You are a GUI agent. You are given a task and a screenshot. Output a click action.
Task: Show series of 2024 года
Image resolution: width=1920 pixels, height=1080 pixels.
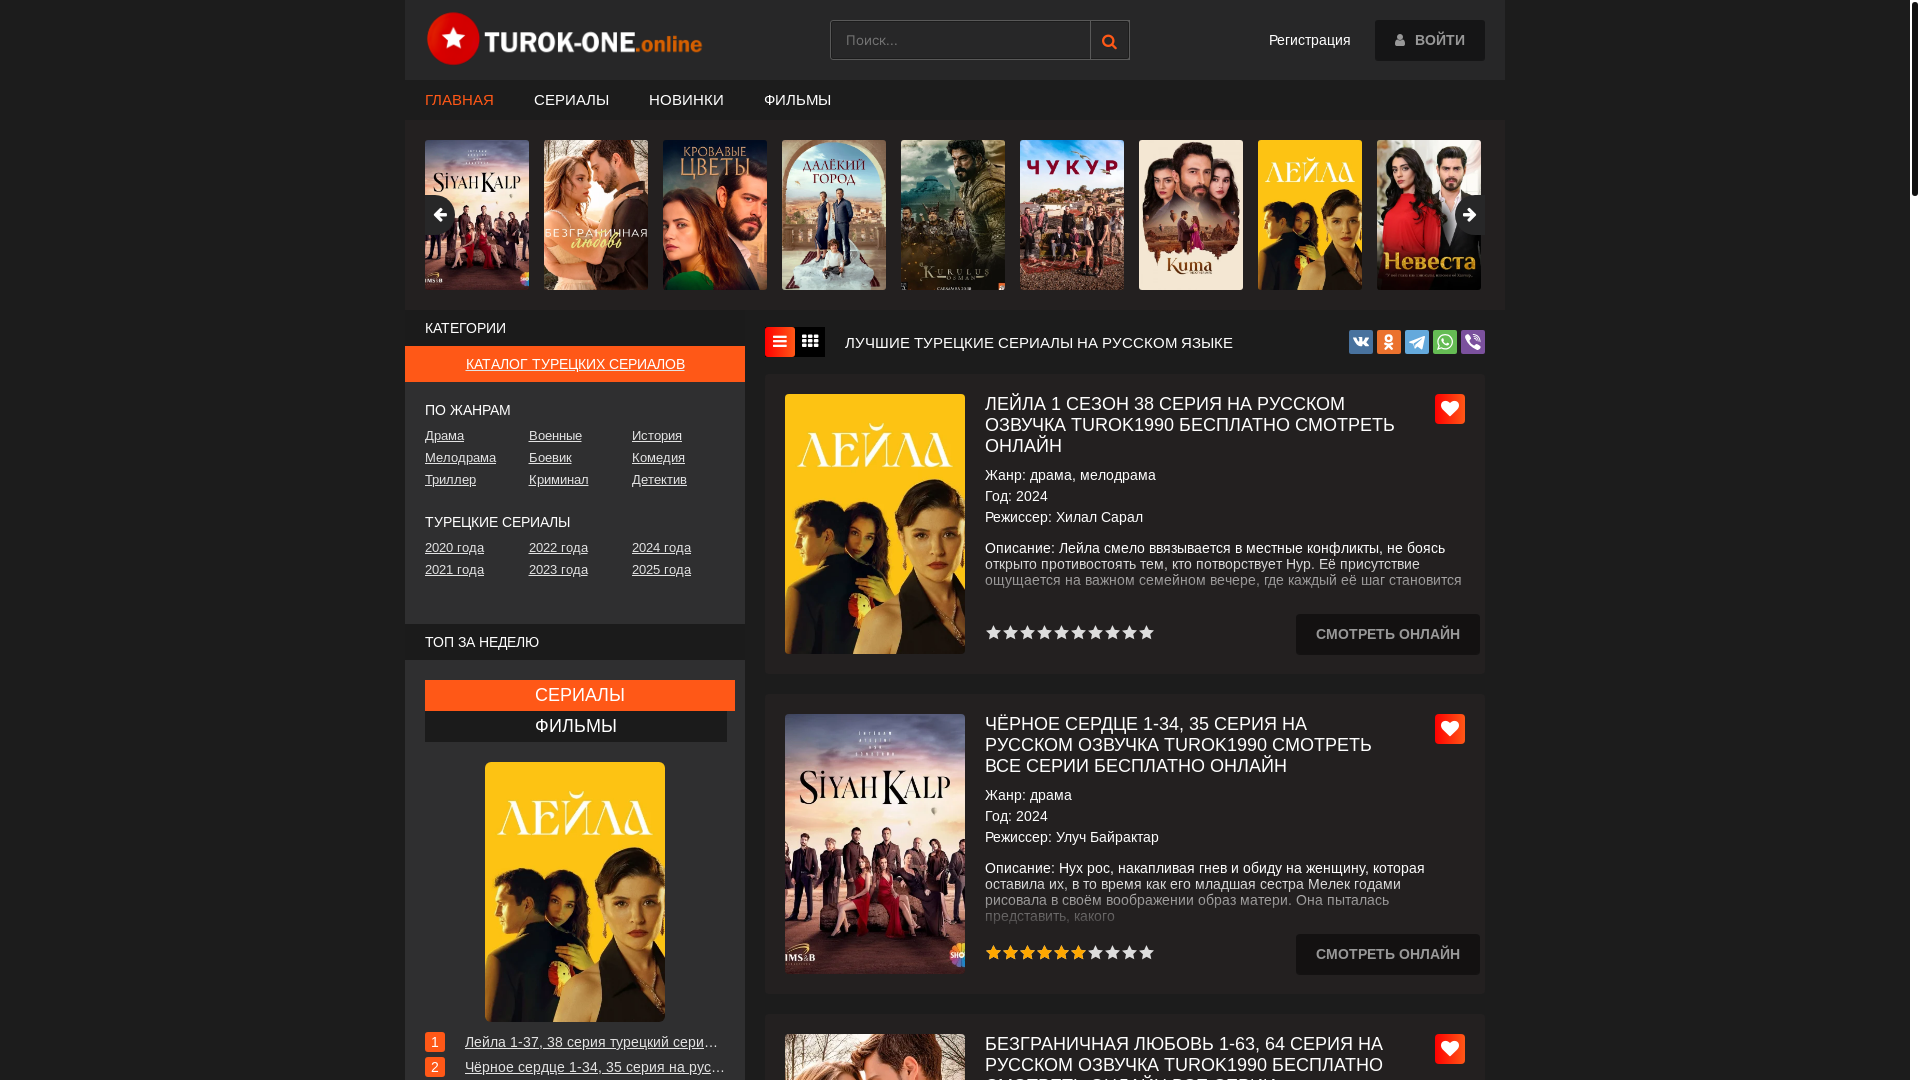661,548
